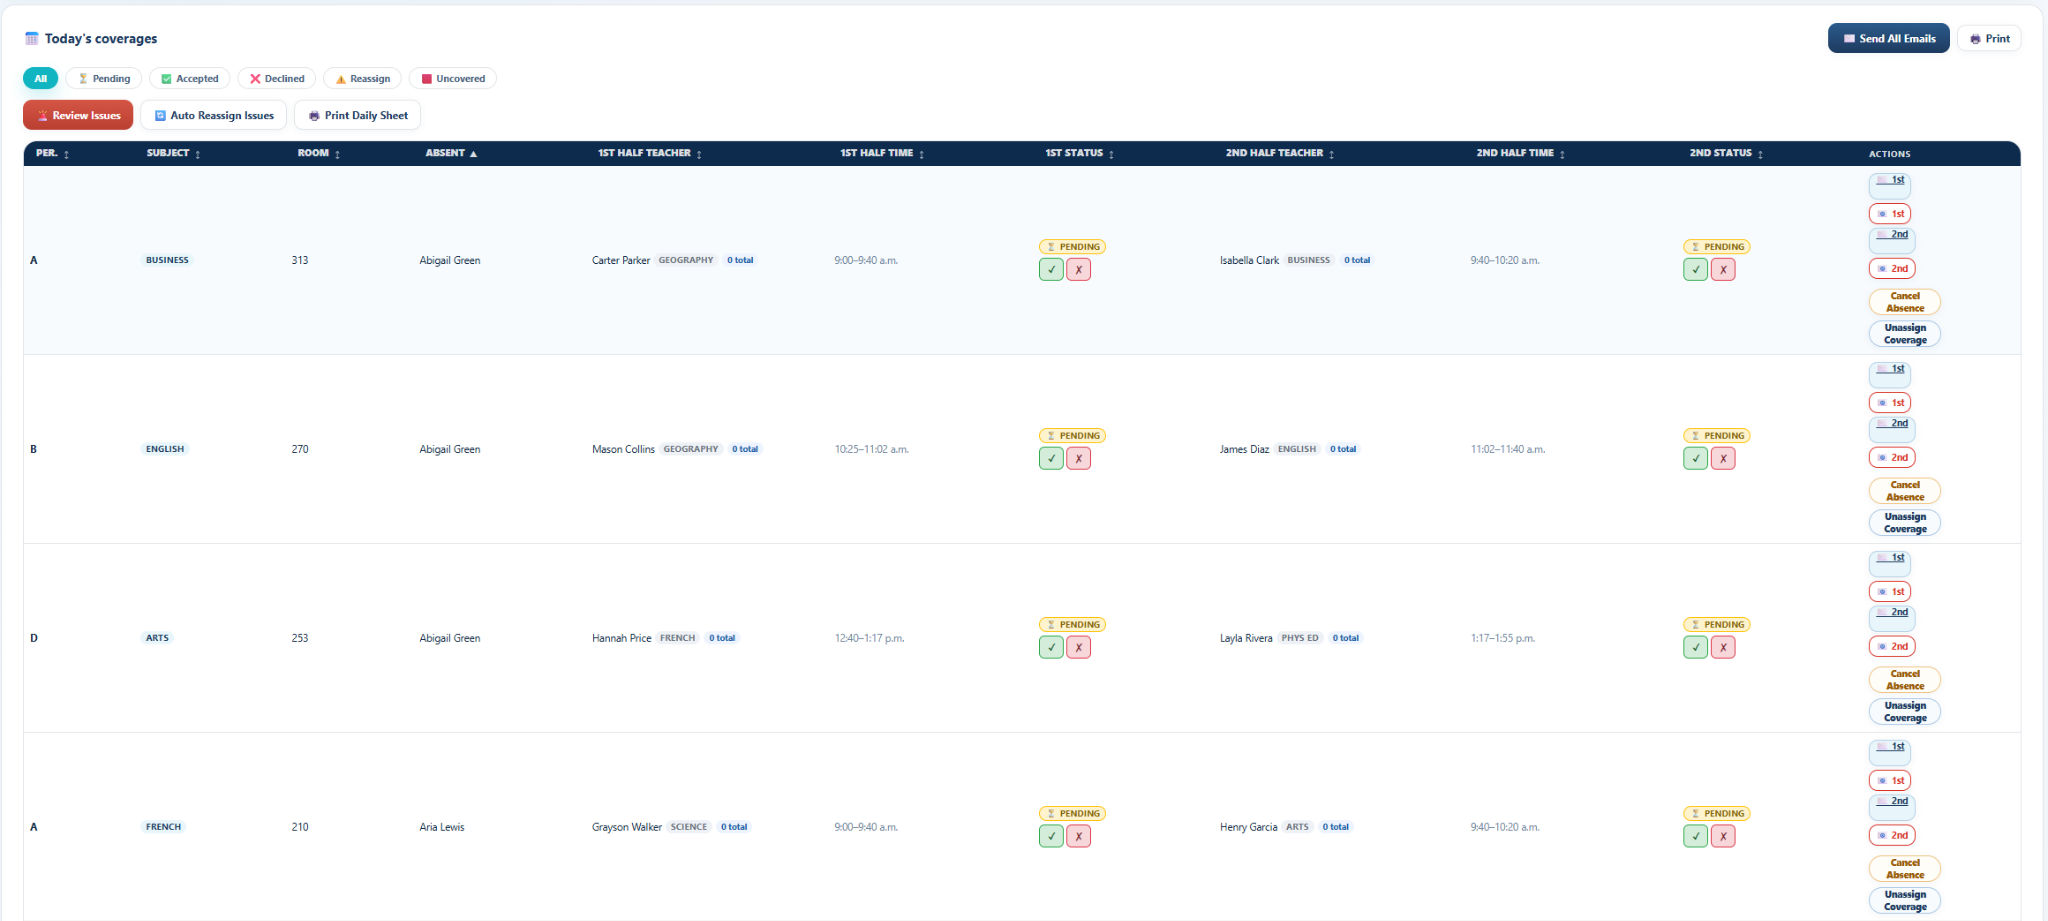
Task: Decline Carter Parker's 1st half coverage
Action: pos(1078,270)
